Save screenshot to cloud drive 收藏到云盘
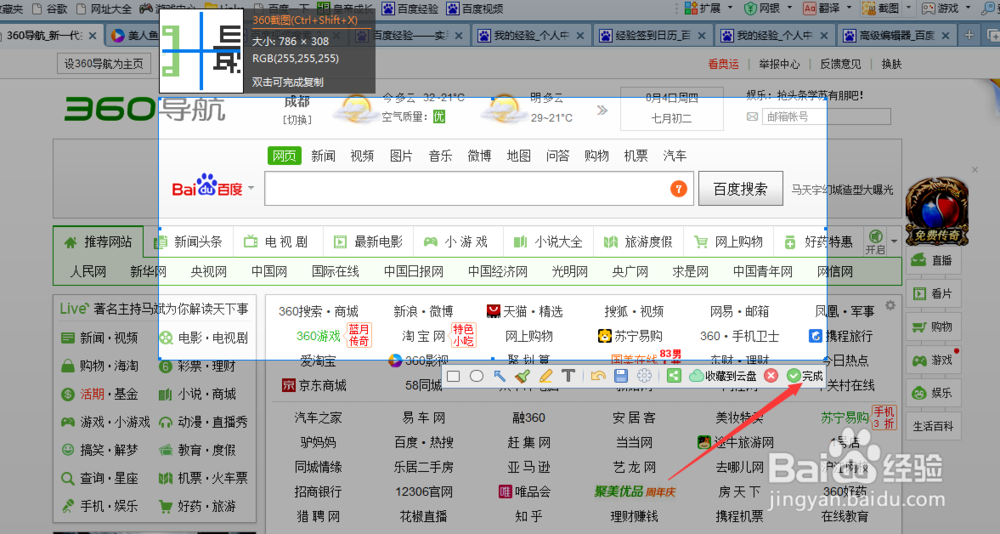 click(724, 376)
